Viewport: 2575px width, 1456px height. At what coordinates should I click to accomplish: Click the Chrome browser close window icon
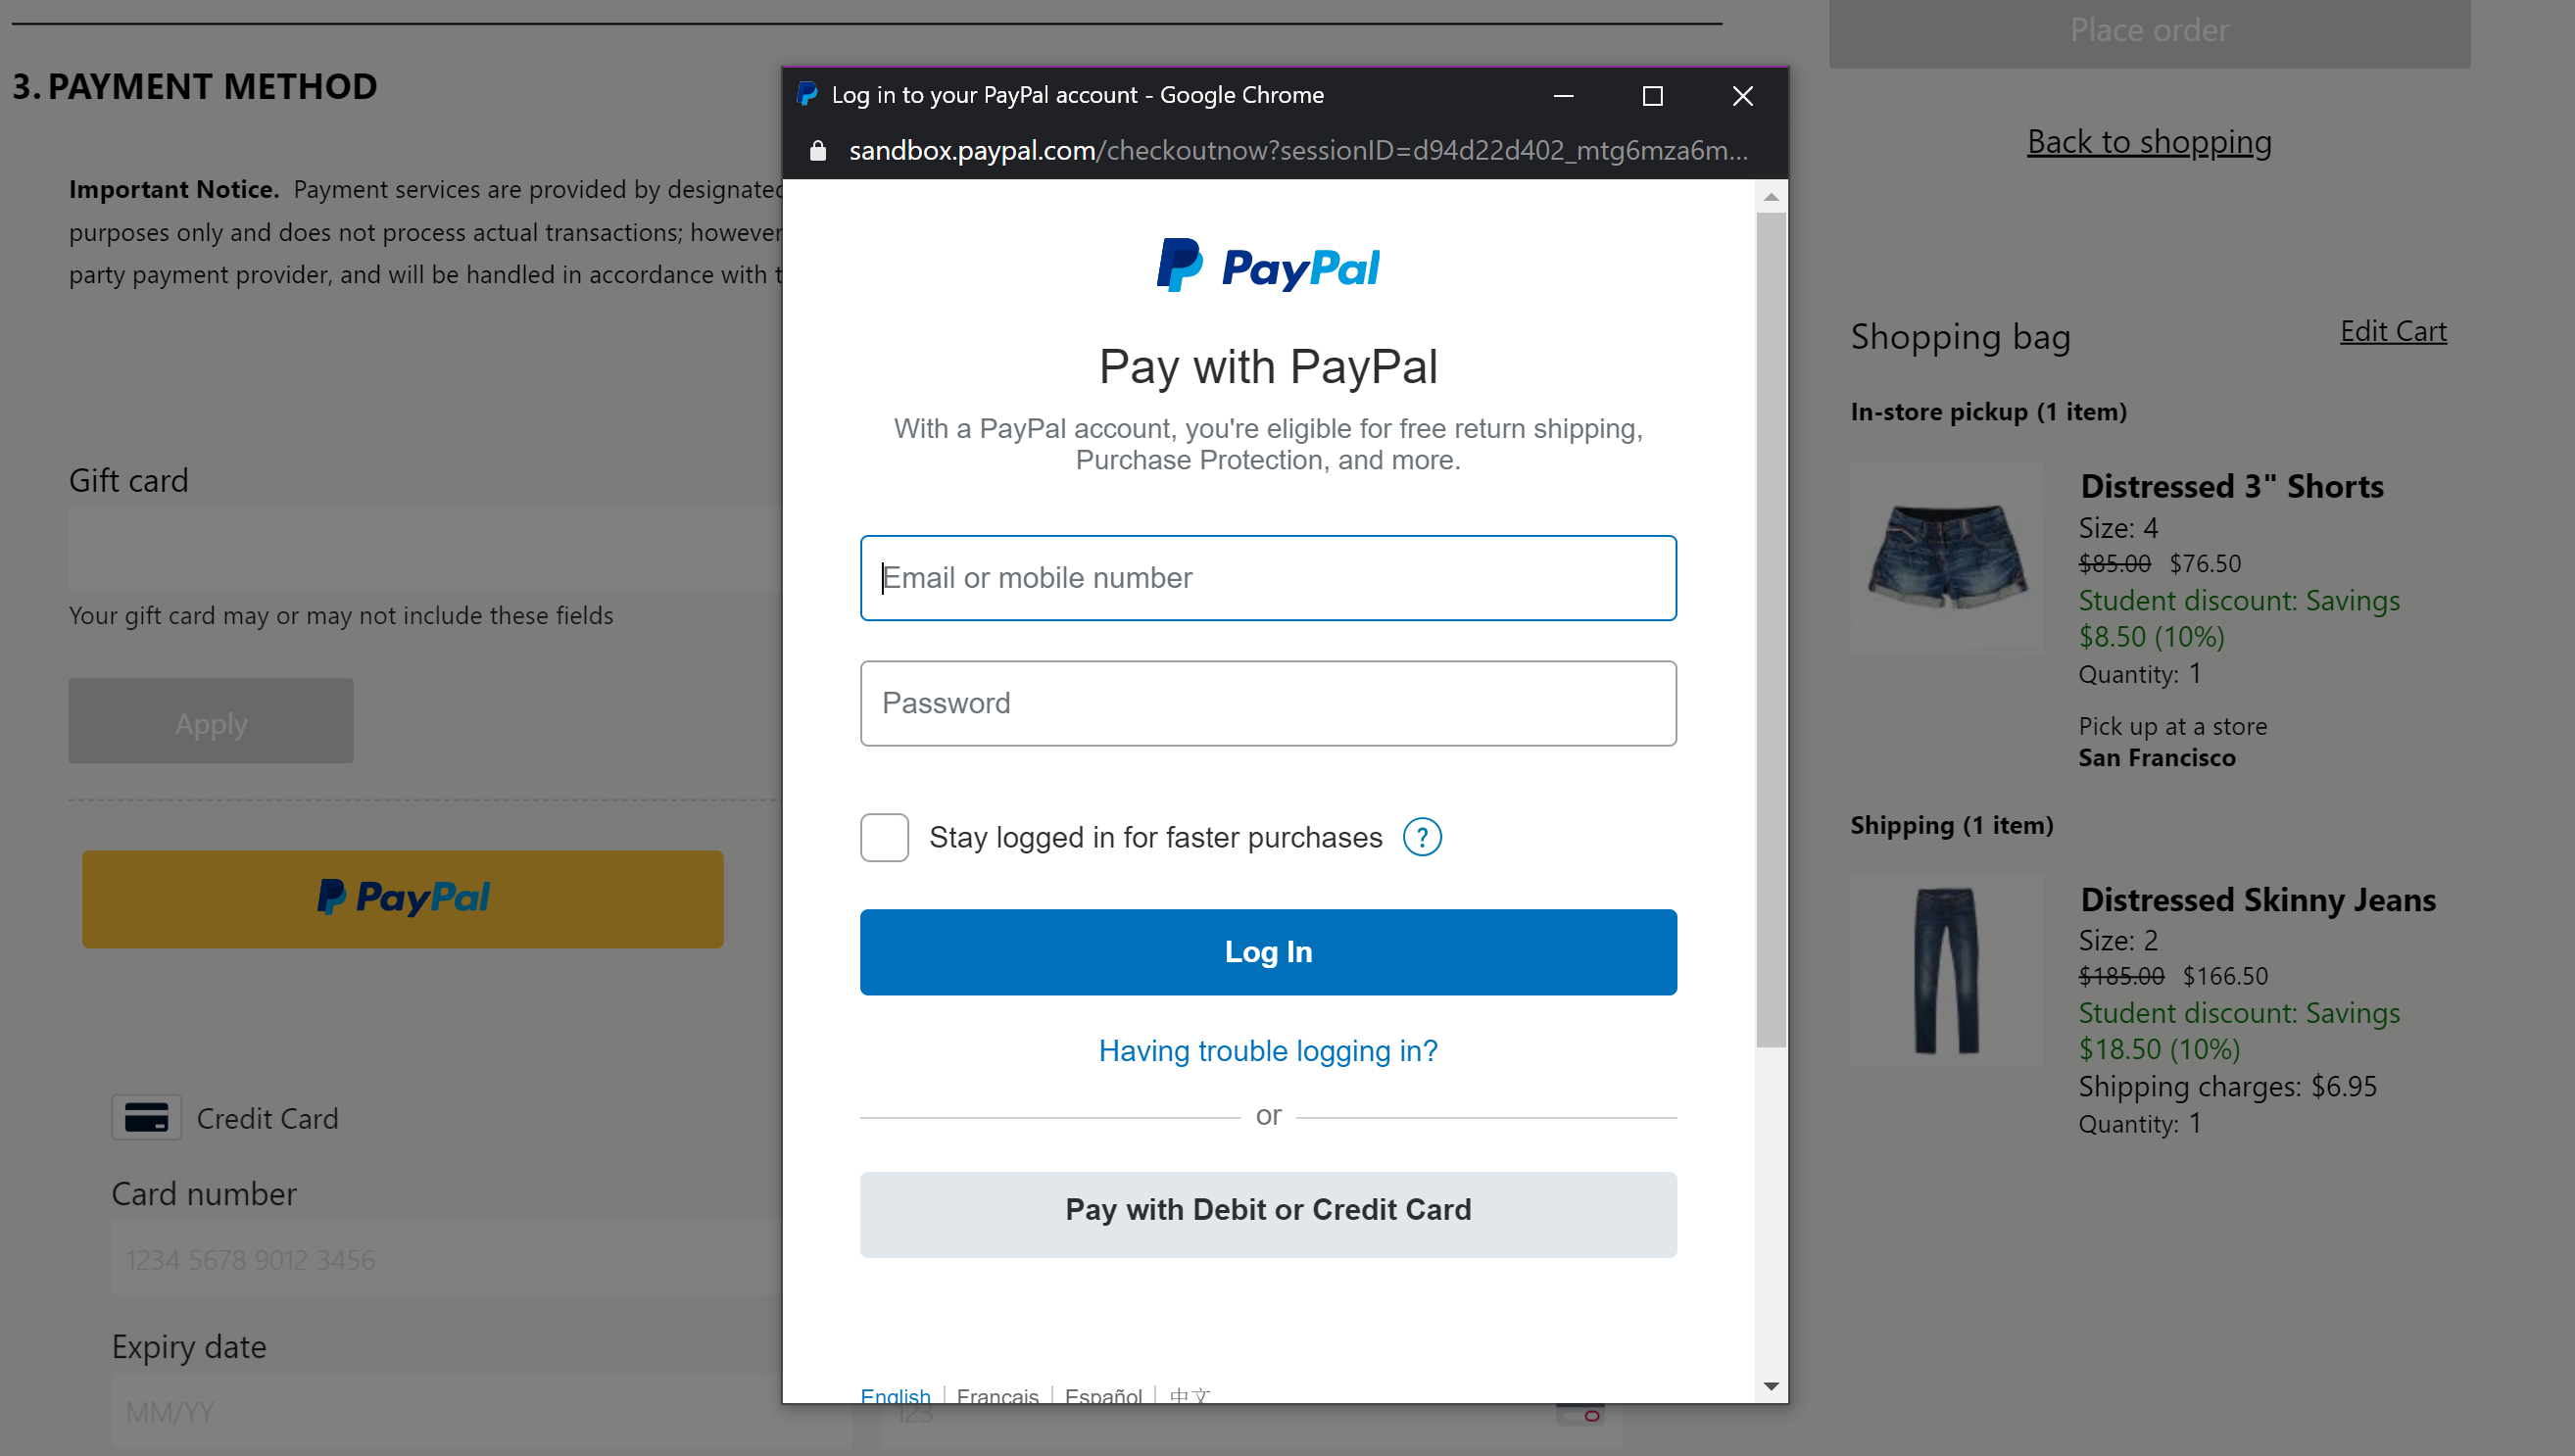(x=1744, y=96)
